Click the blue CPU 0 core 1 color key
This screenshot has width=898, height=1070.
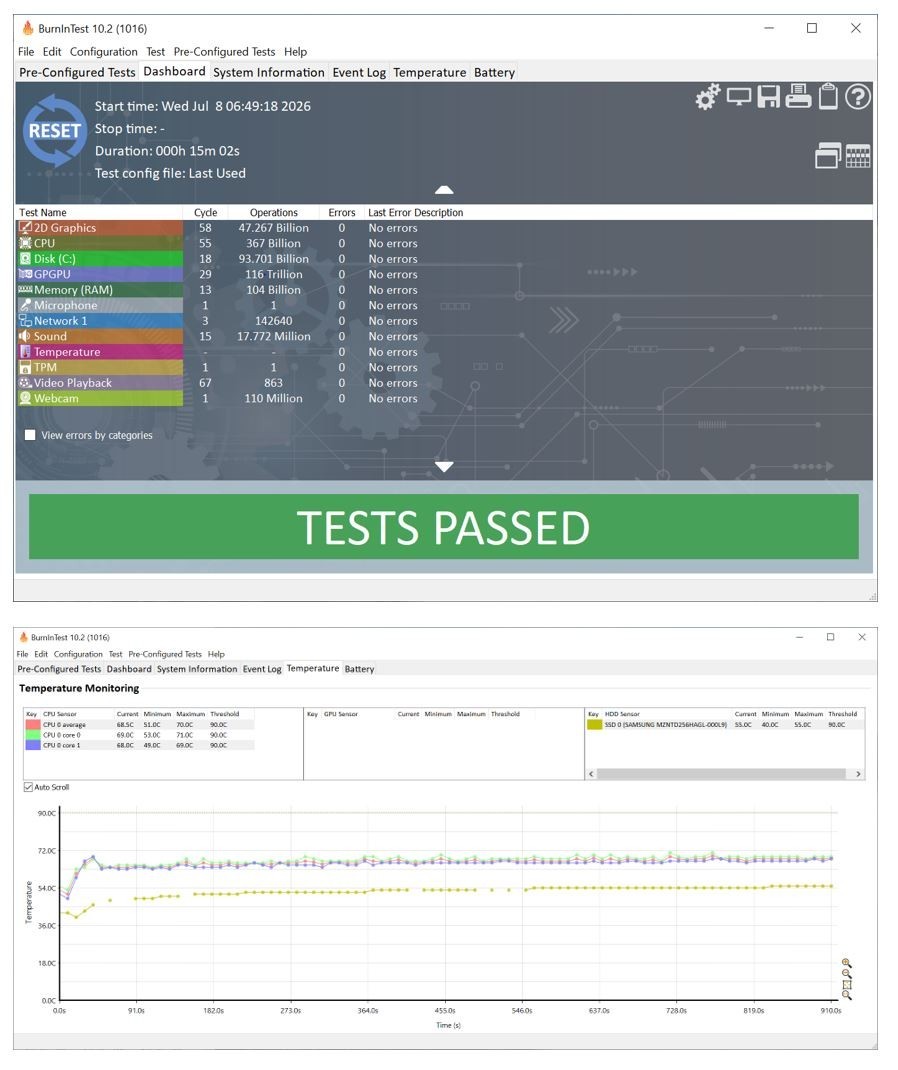(33, 745)
